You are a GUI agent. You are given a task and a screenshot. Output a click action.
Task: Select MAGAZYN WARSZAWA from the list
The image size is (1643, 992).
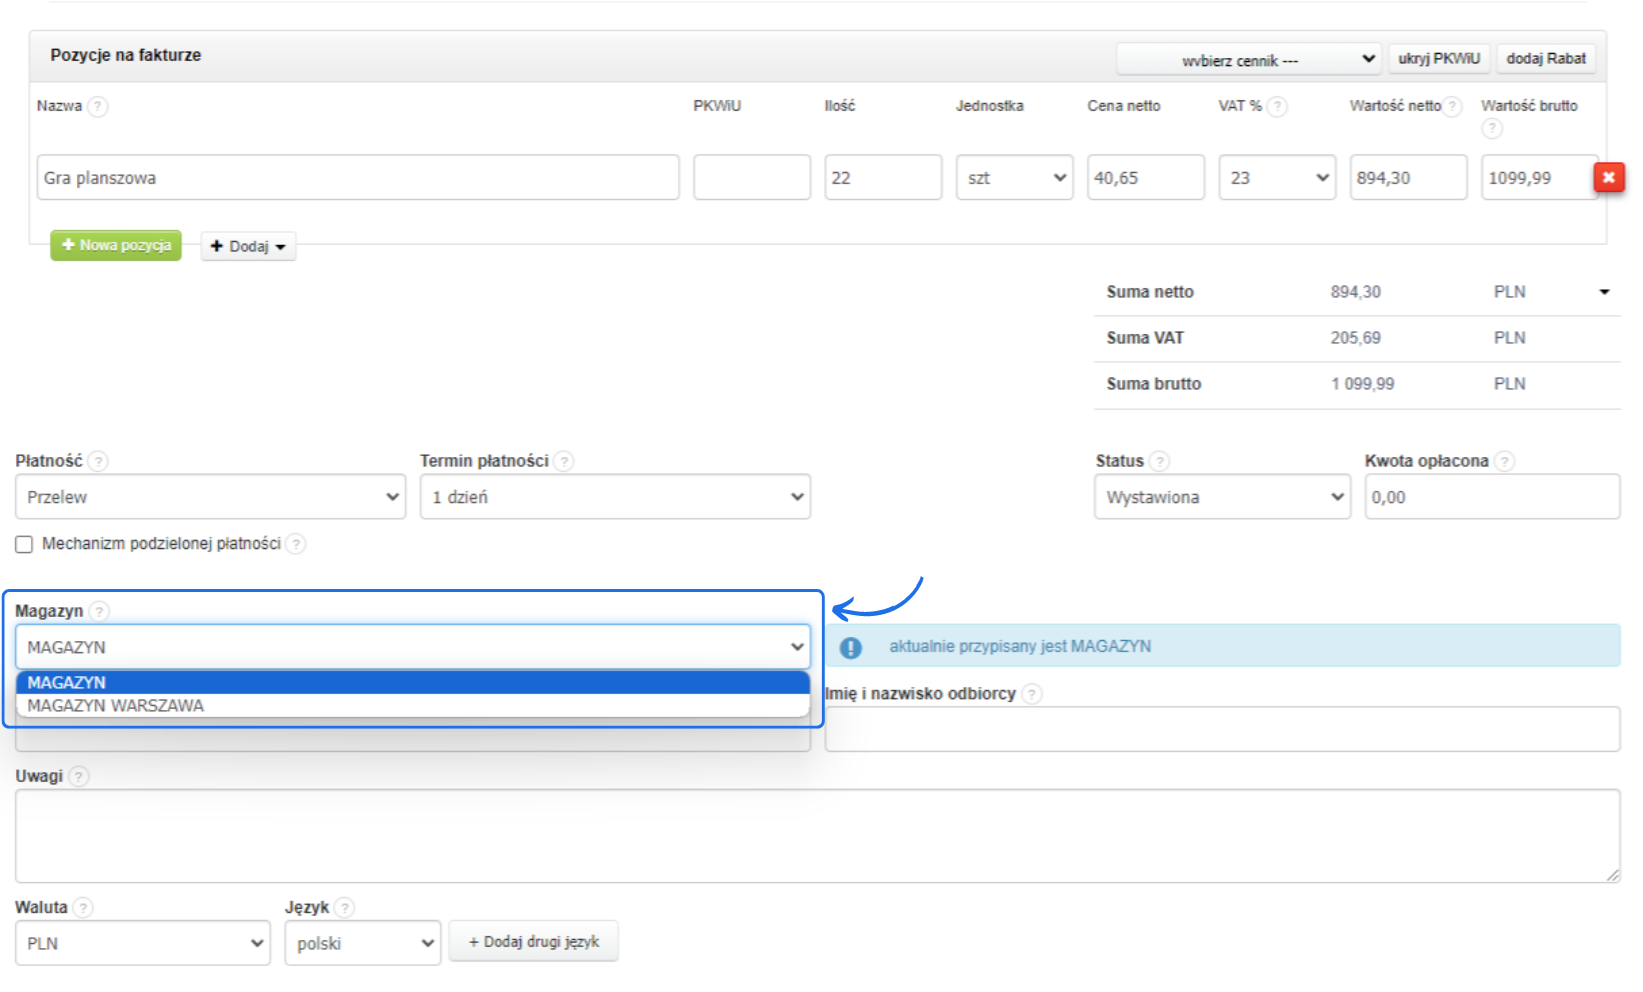tap(115, 706)
